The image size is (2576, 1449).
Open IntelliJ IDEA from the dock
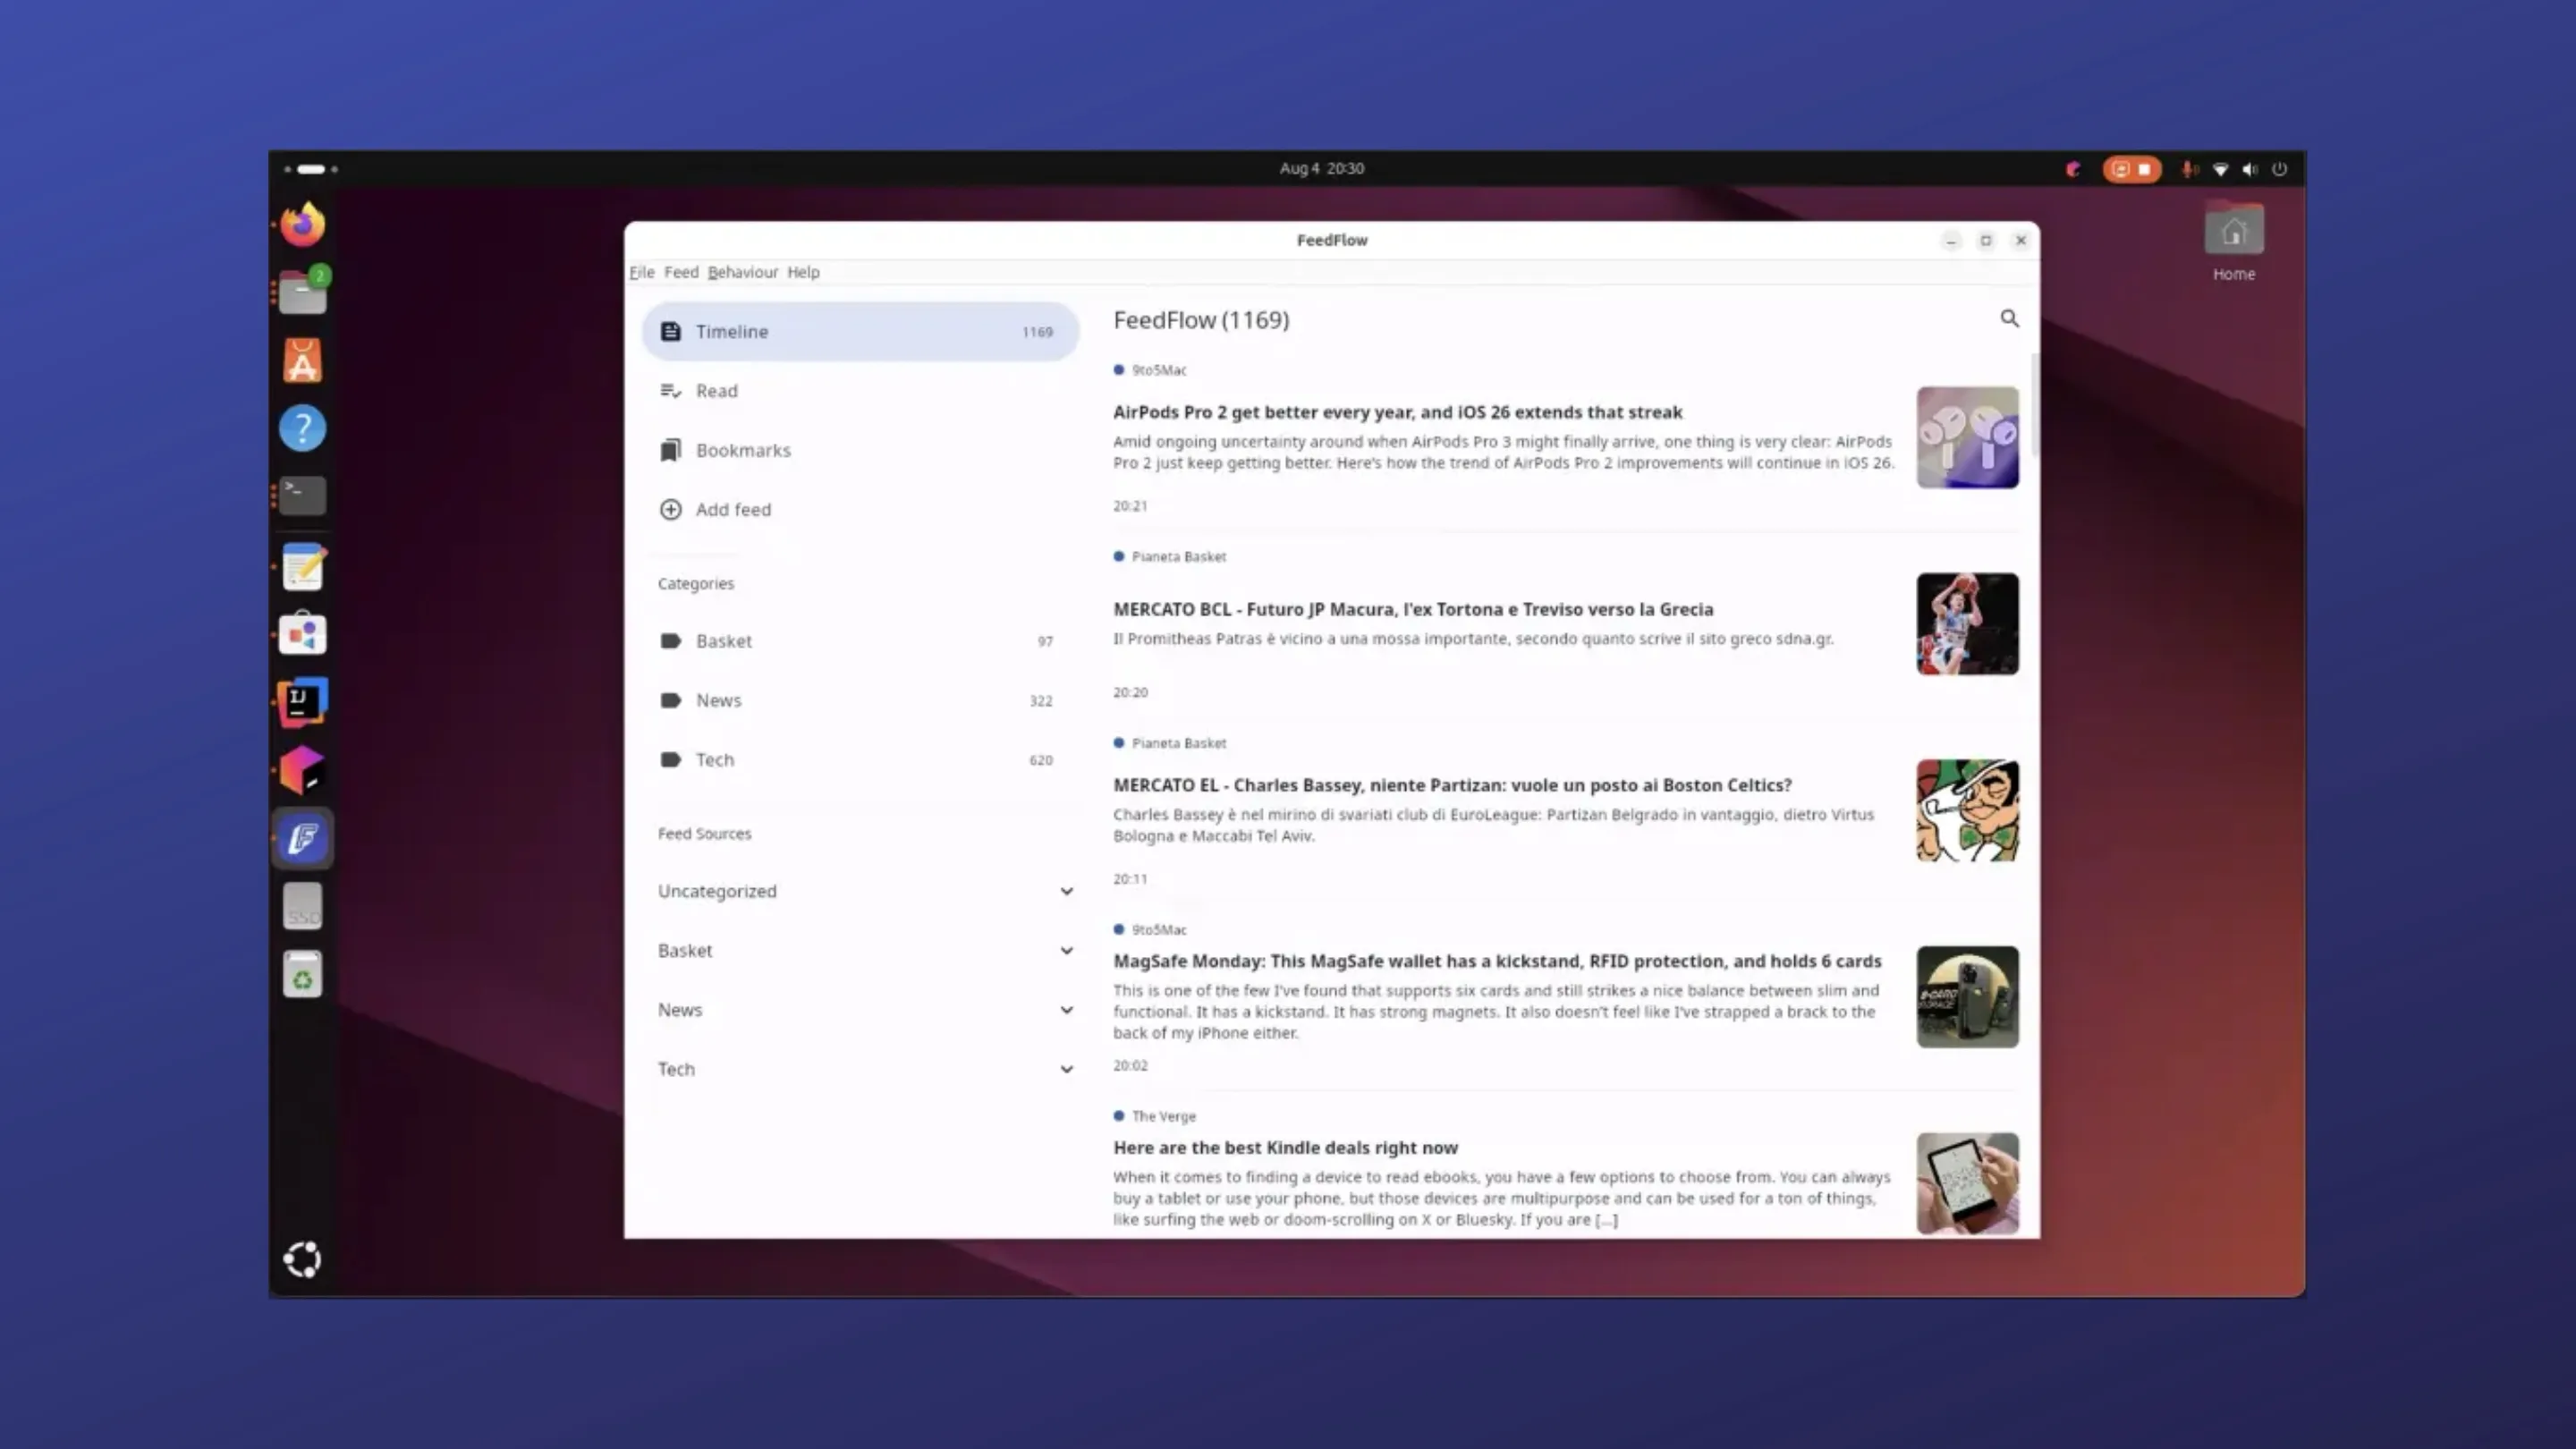(302, 702)
